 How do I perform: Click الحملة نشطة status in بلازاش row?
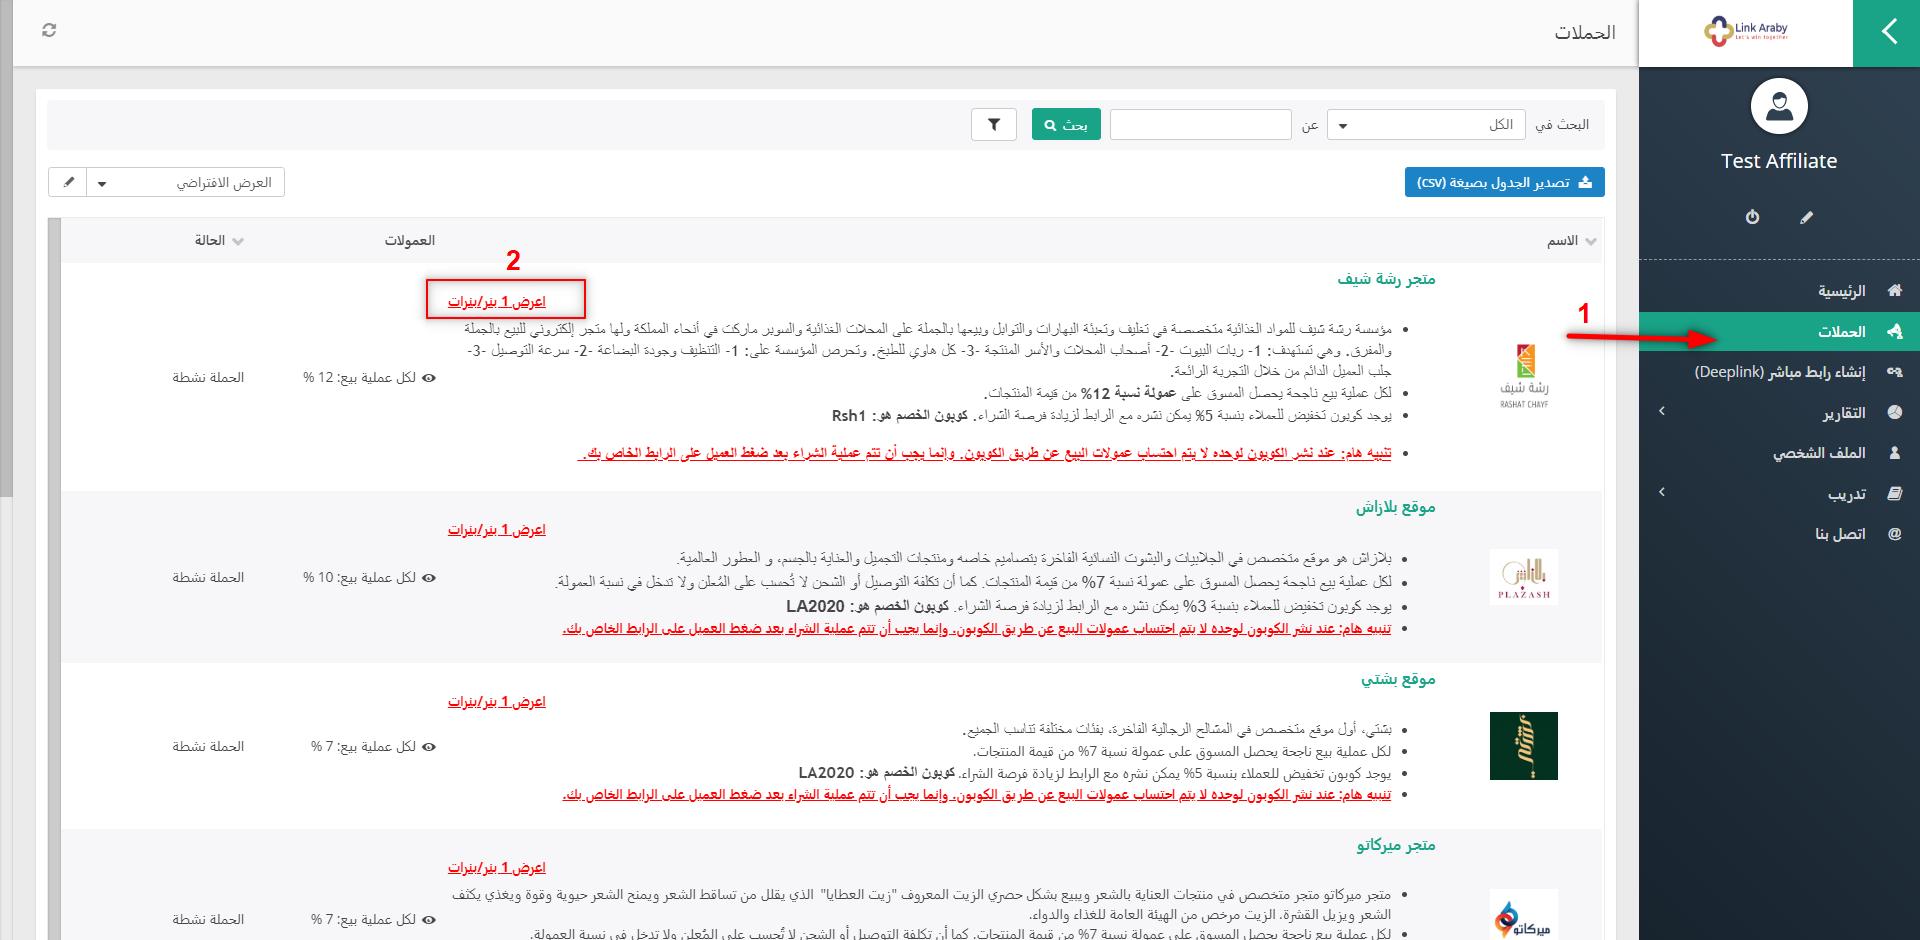click(x=208, y=578)
